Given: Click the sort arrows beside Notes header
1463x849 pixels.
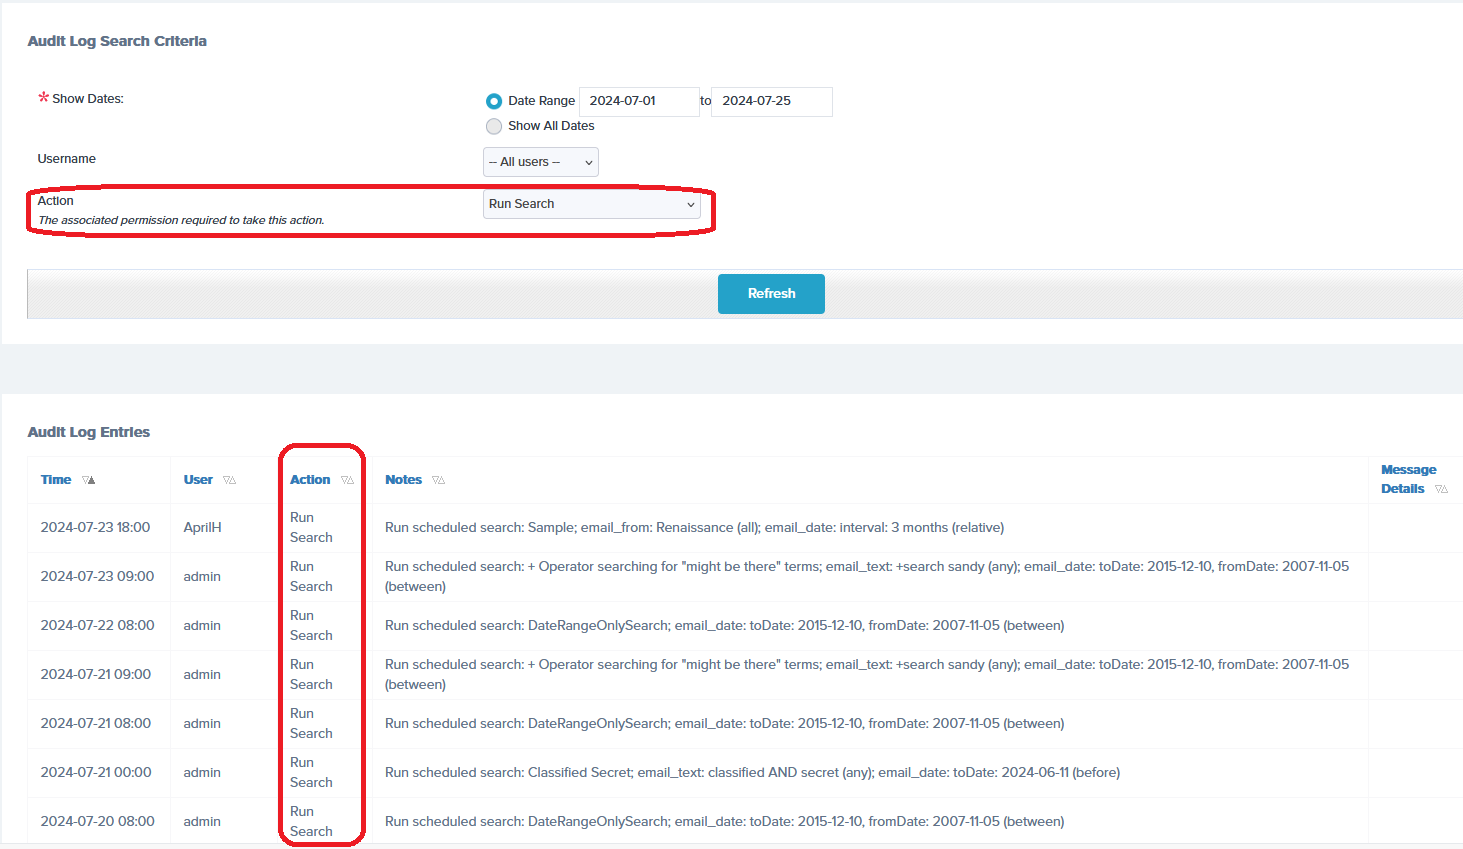Looking at the screenshot, I should coord(438,481).
